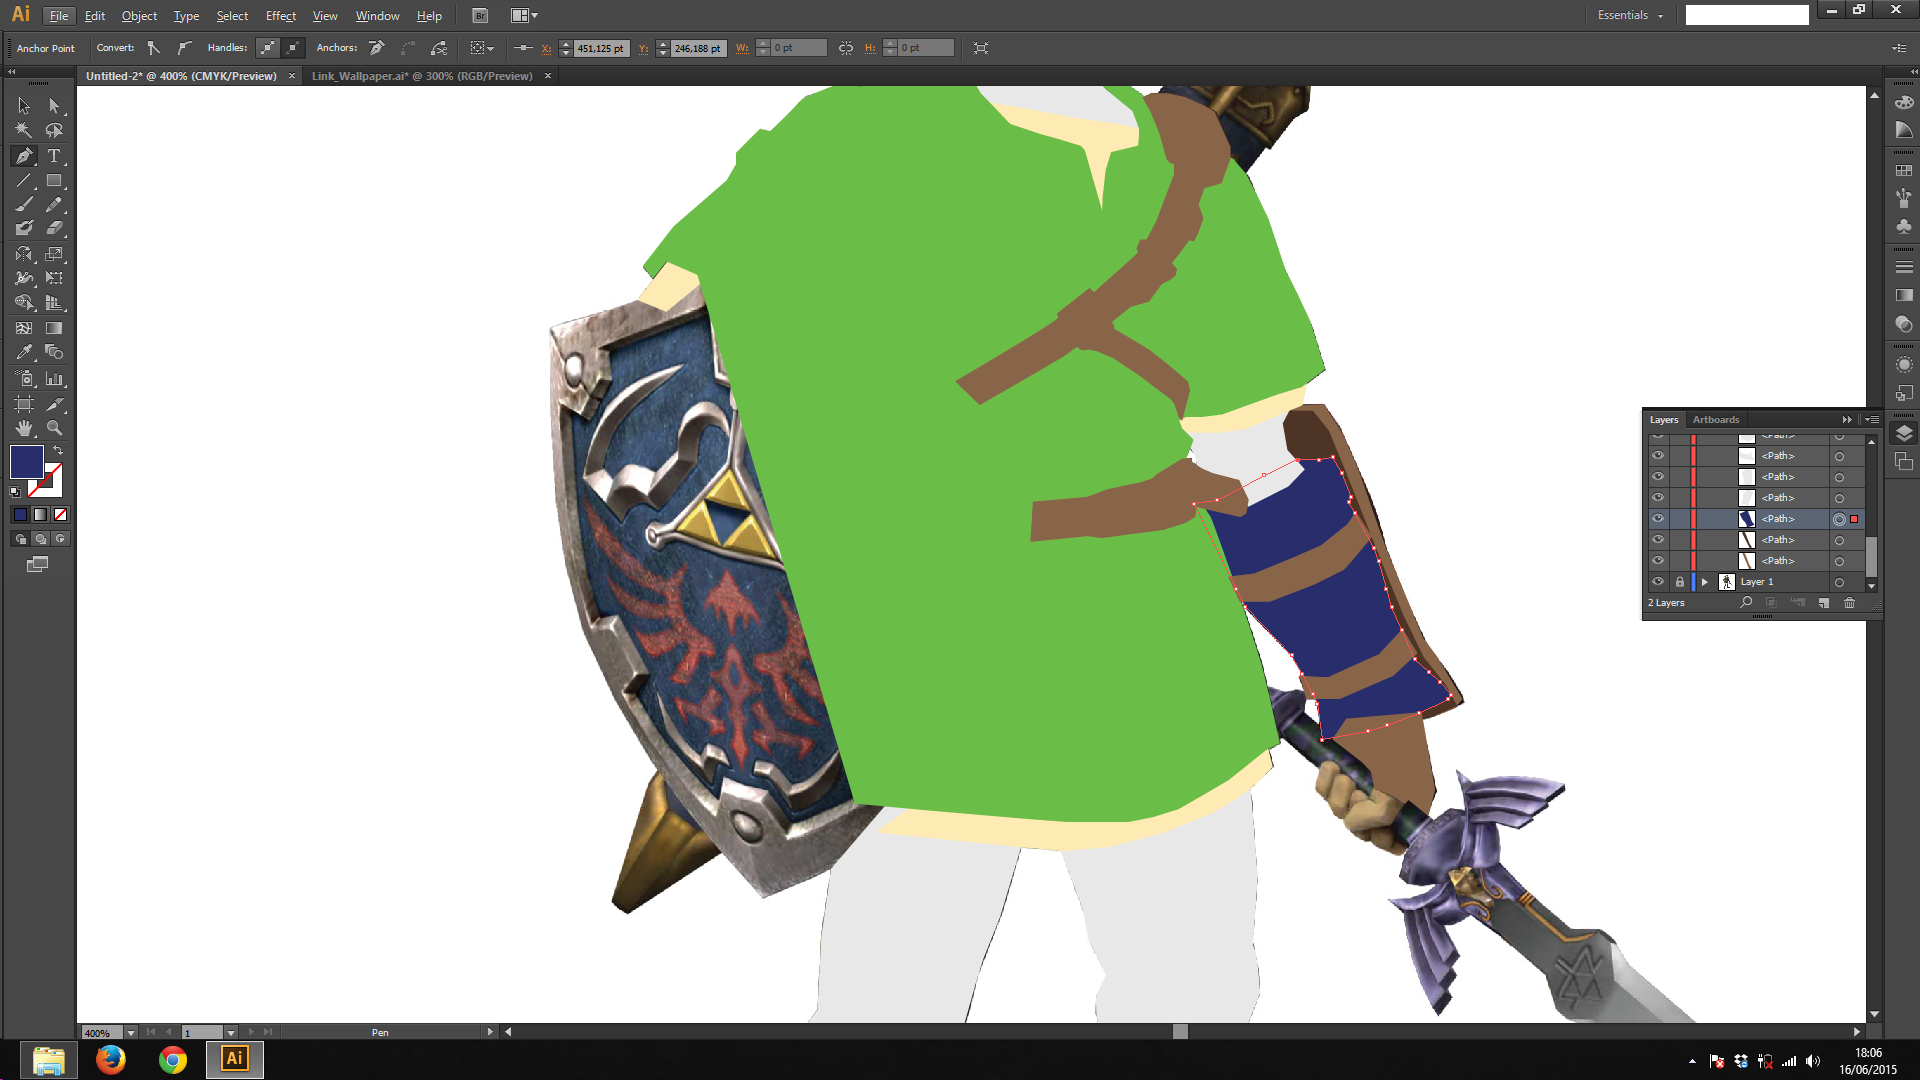Open artboard navigation dropdown
The image size is (1920, 1080).
tap(231, 1032)
